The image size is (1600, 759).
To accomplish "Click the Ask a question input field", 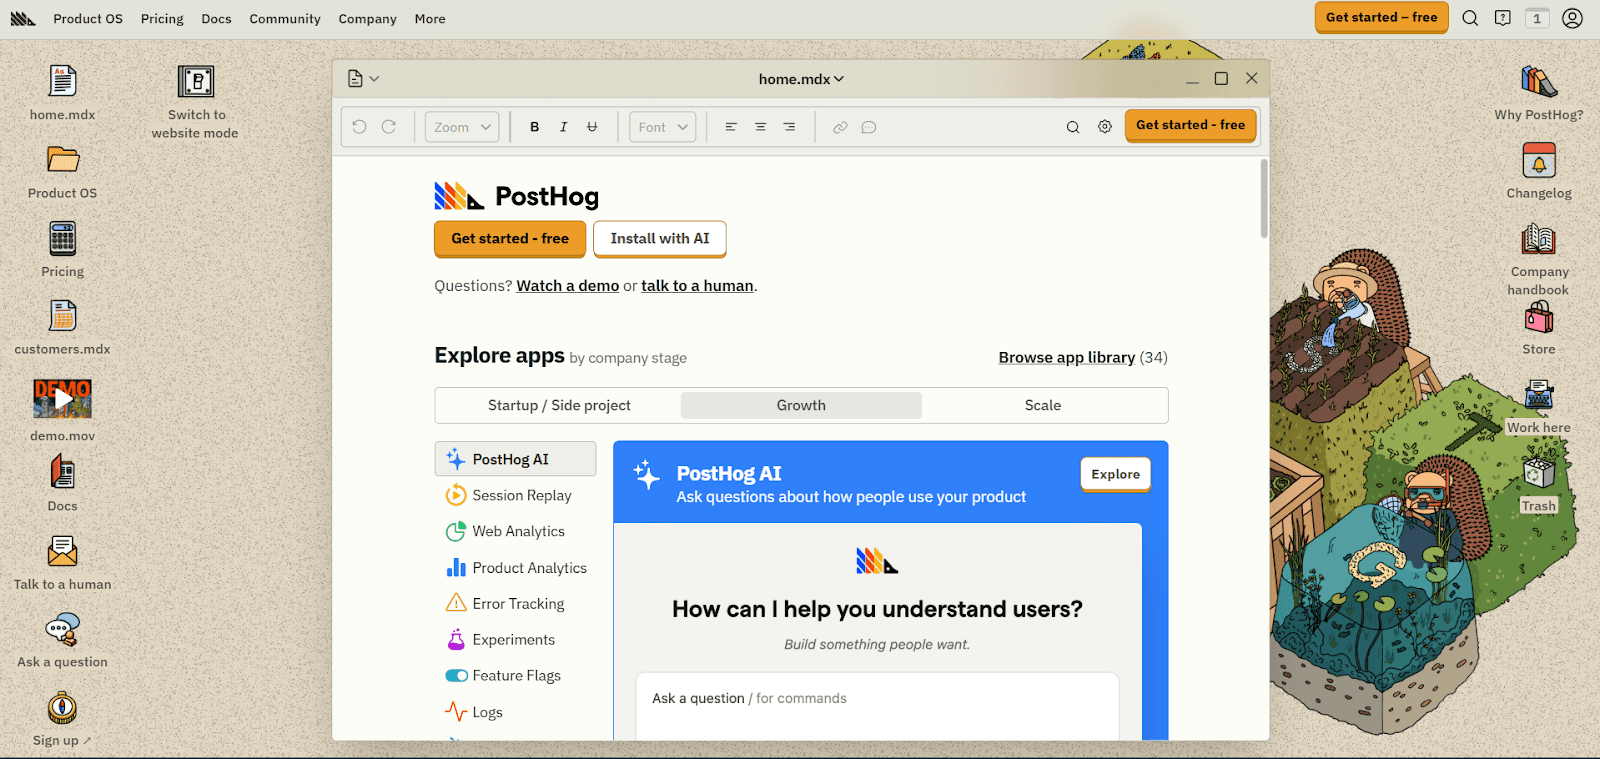I will 877,706.
